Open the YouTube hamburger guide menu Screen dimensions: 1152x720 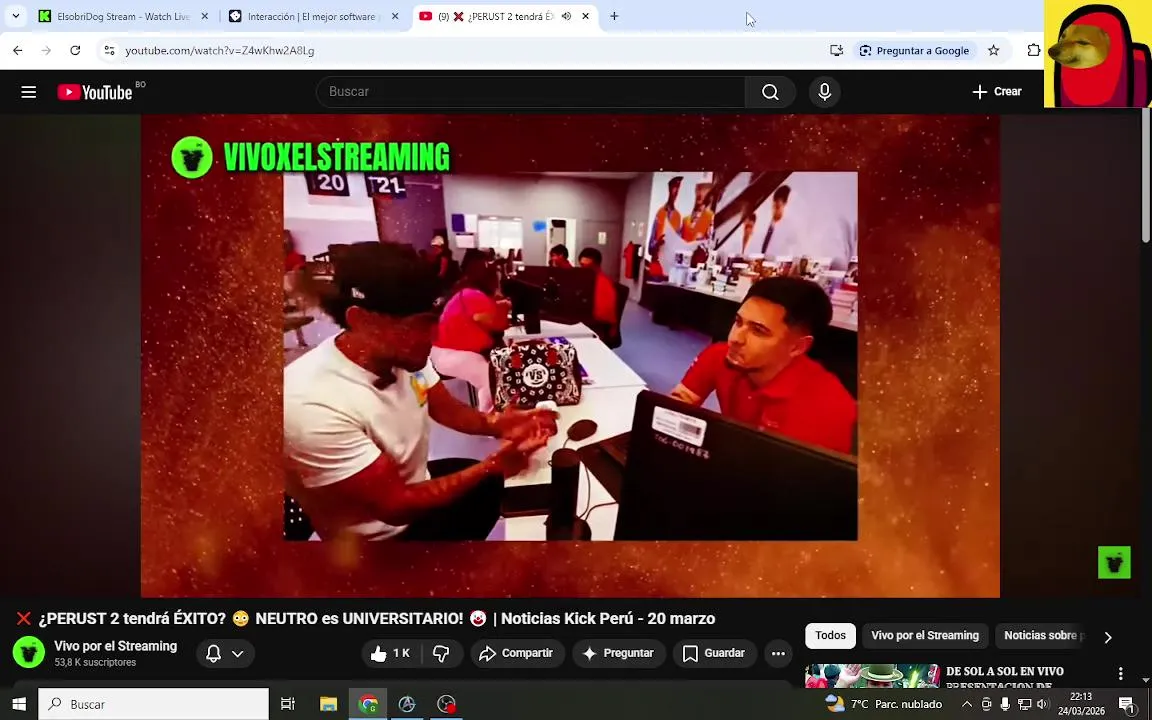click(x=29, y=92)
